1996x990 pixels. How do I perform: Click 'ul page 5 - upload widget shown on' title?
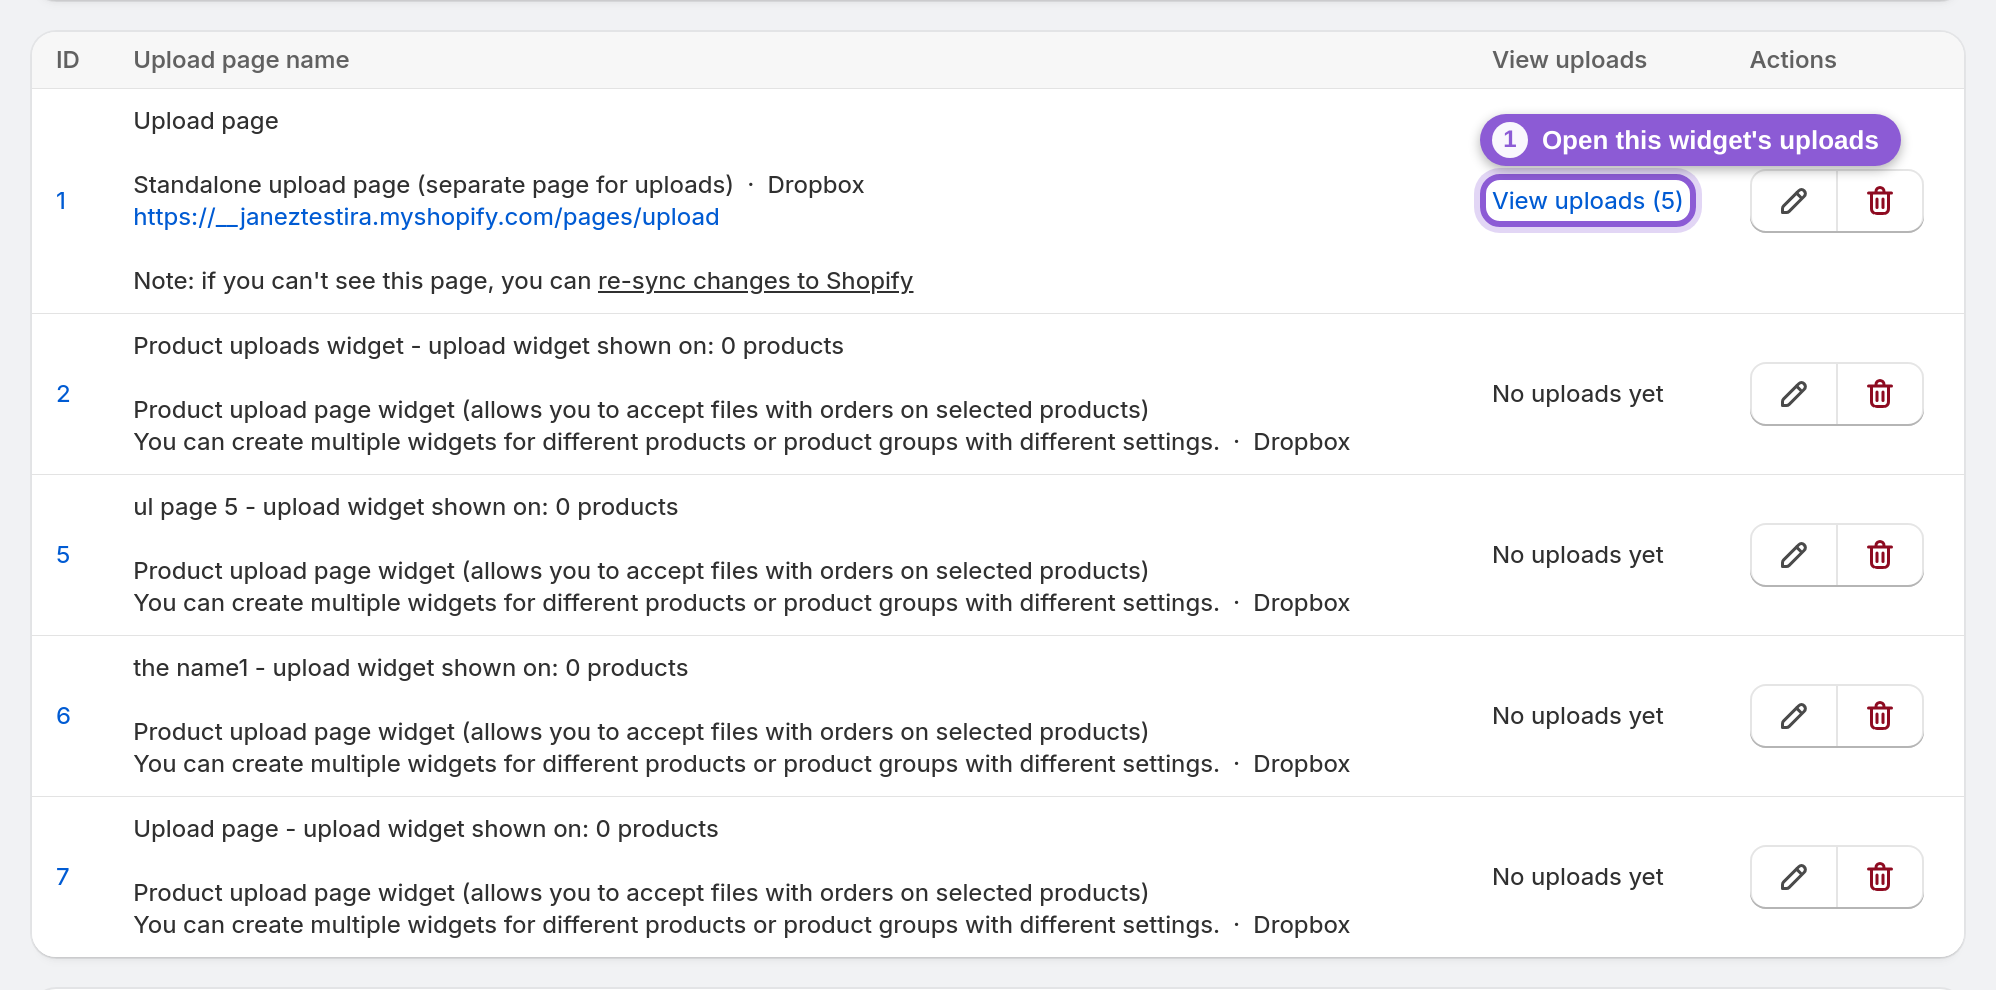tap(405, 507)
